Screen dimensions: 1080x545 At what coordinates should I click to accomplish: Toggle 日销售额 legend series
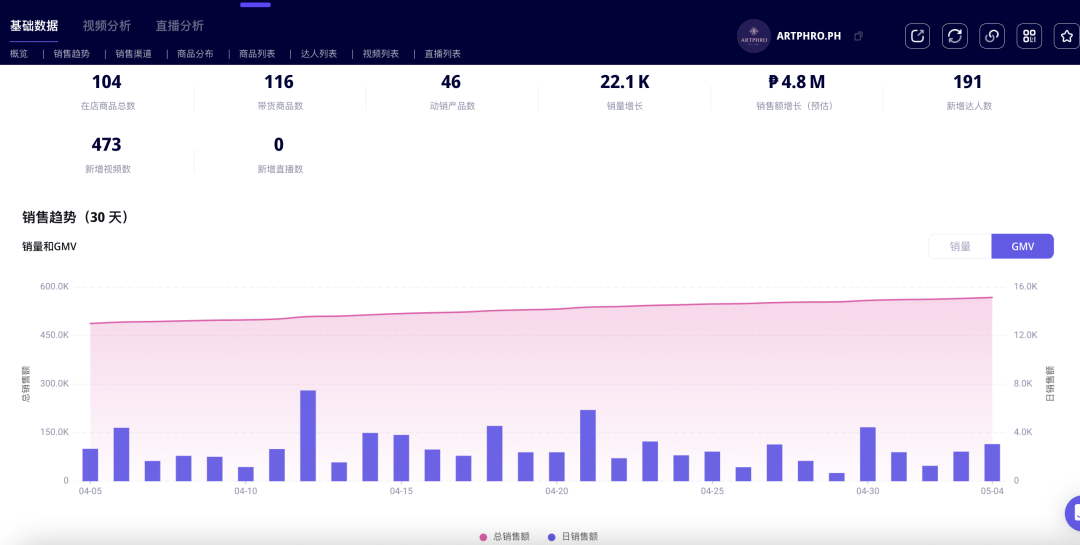coord(573,537)
